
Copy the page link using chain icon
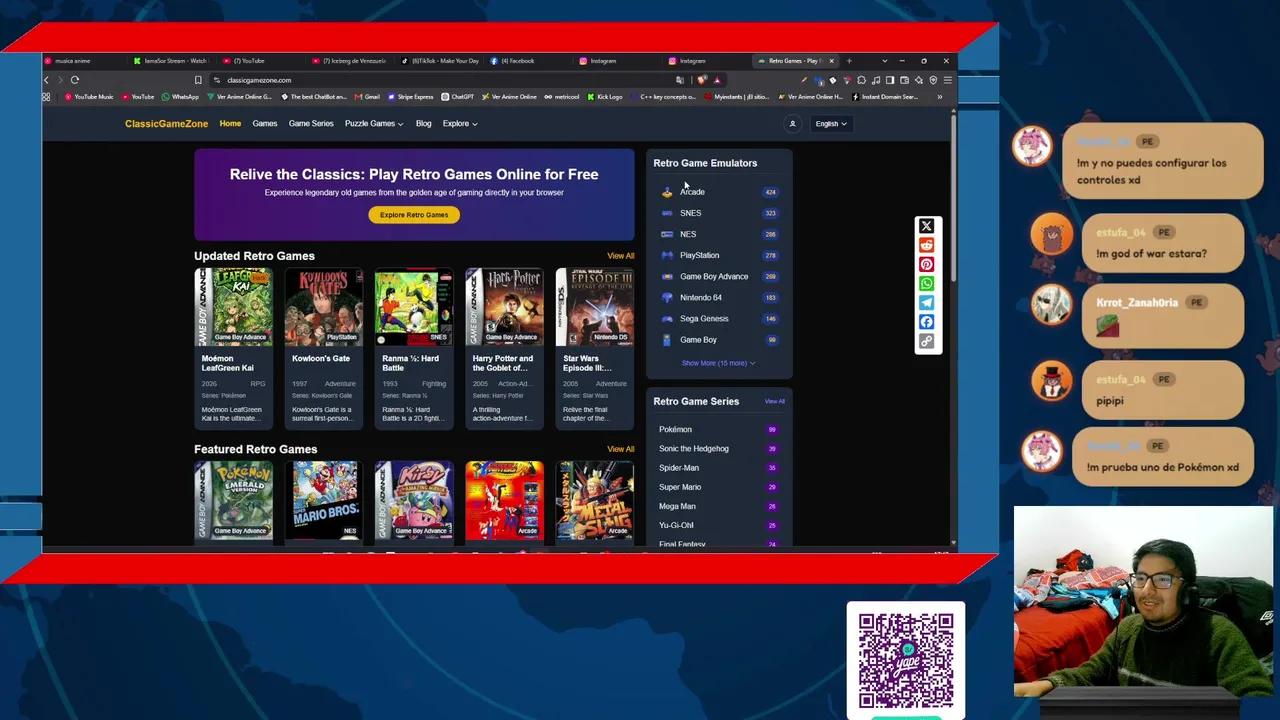click(x=926, y=341)
